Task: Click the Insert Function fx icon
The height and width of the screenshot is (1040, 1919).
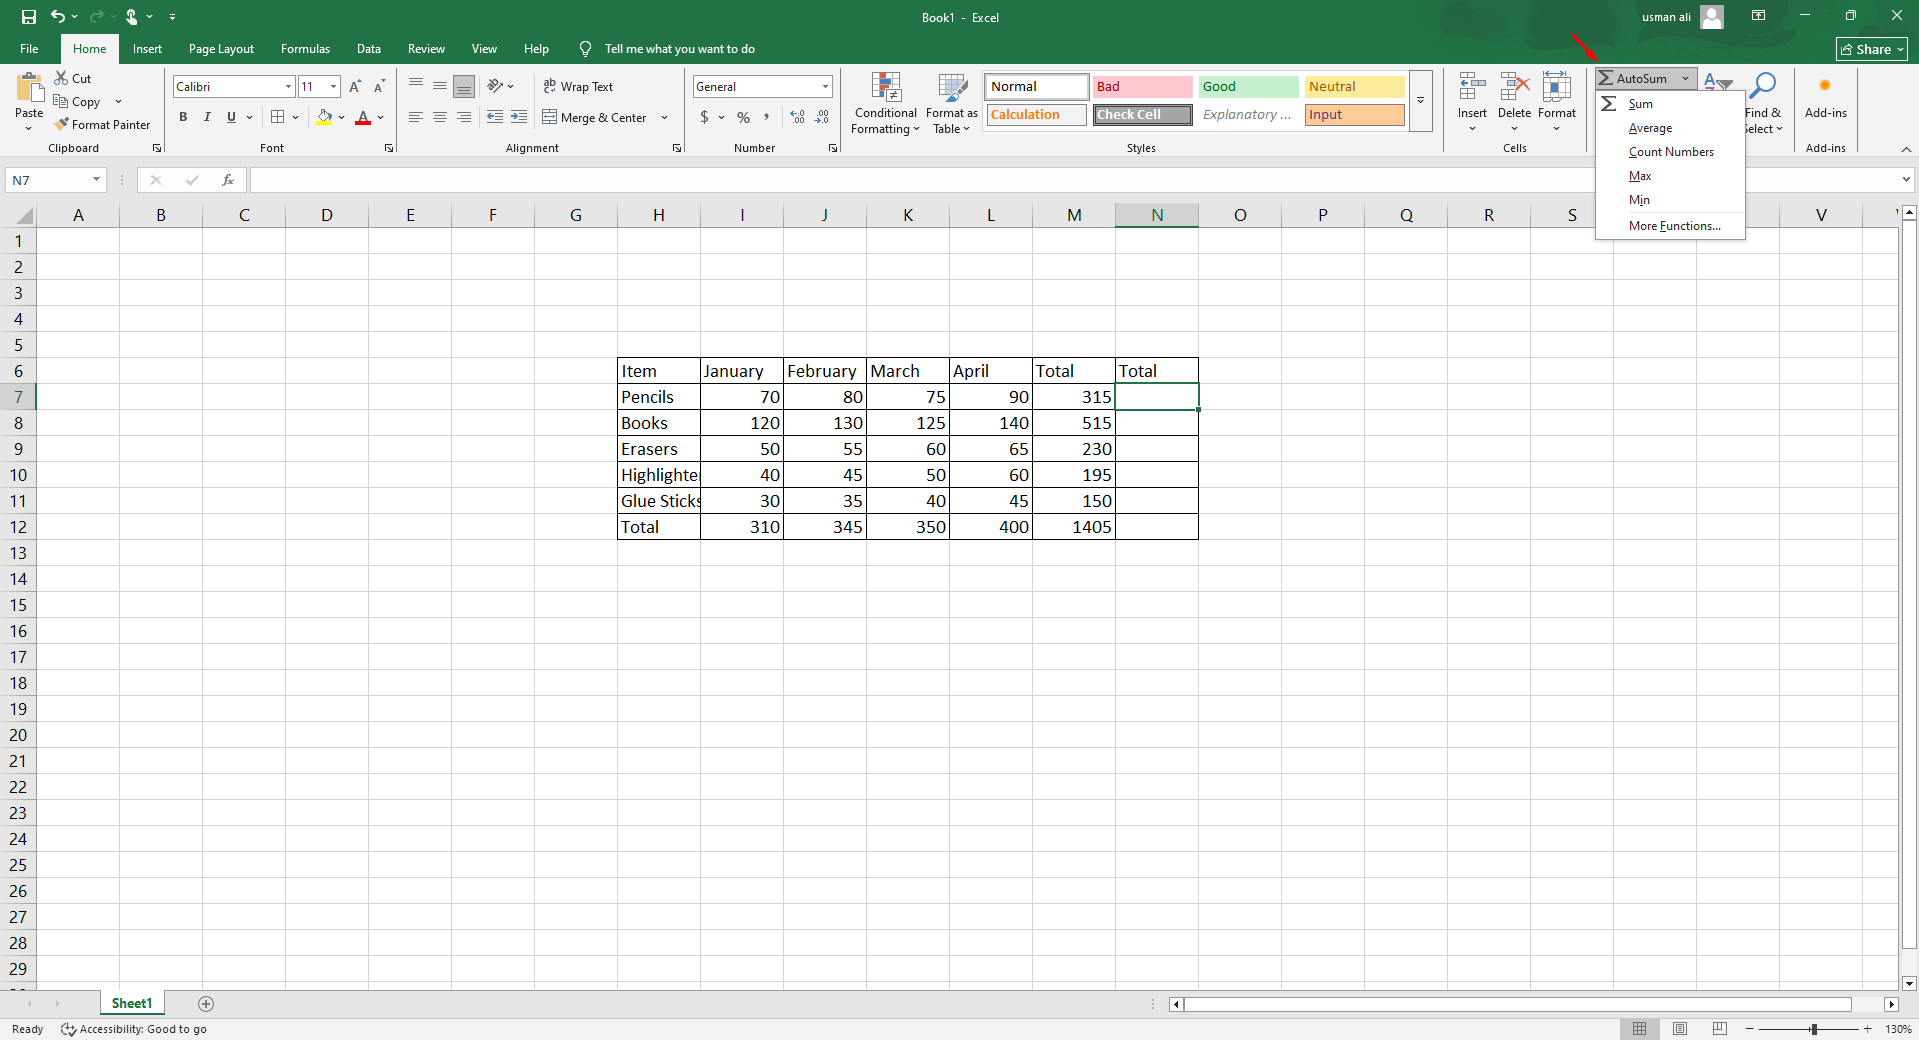Action: point(228,180)
